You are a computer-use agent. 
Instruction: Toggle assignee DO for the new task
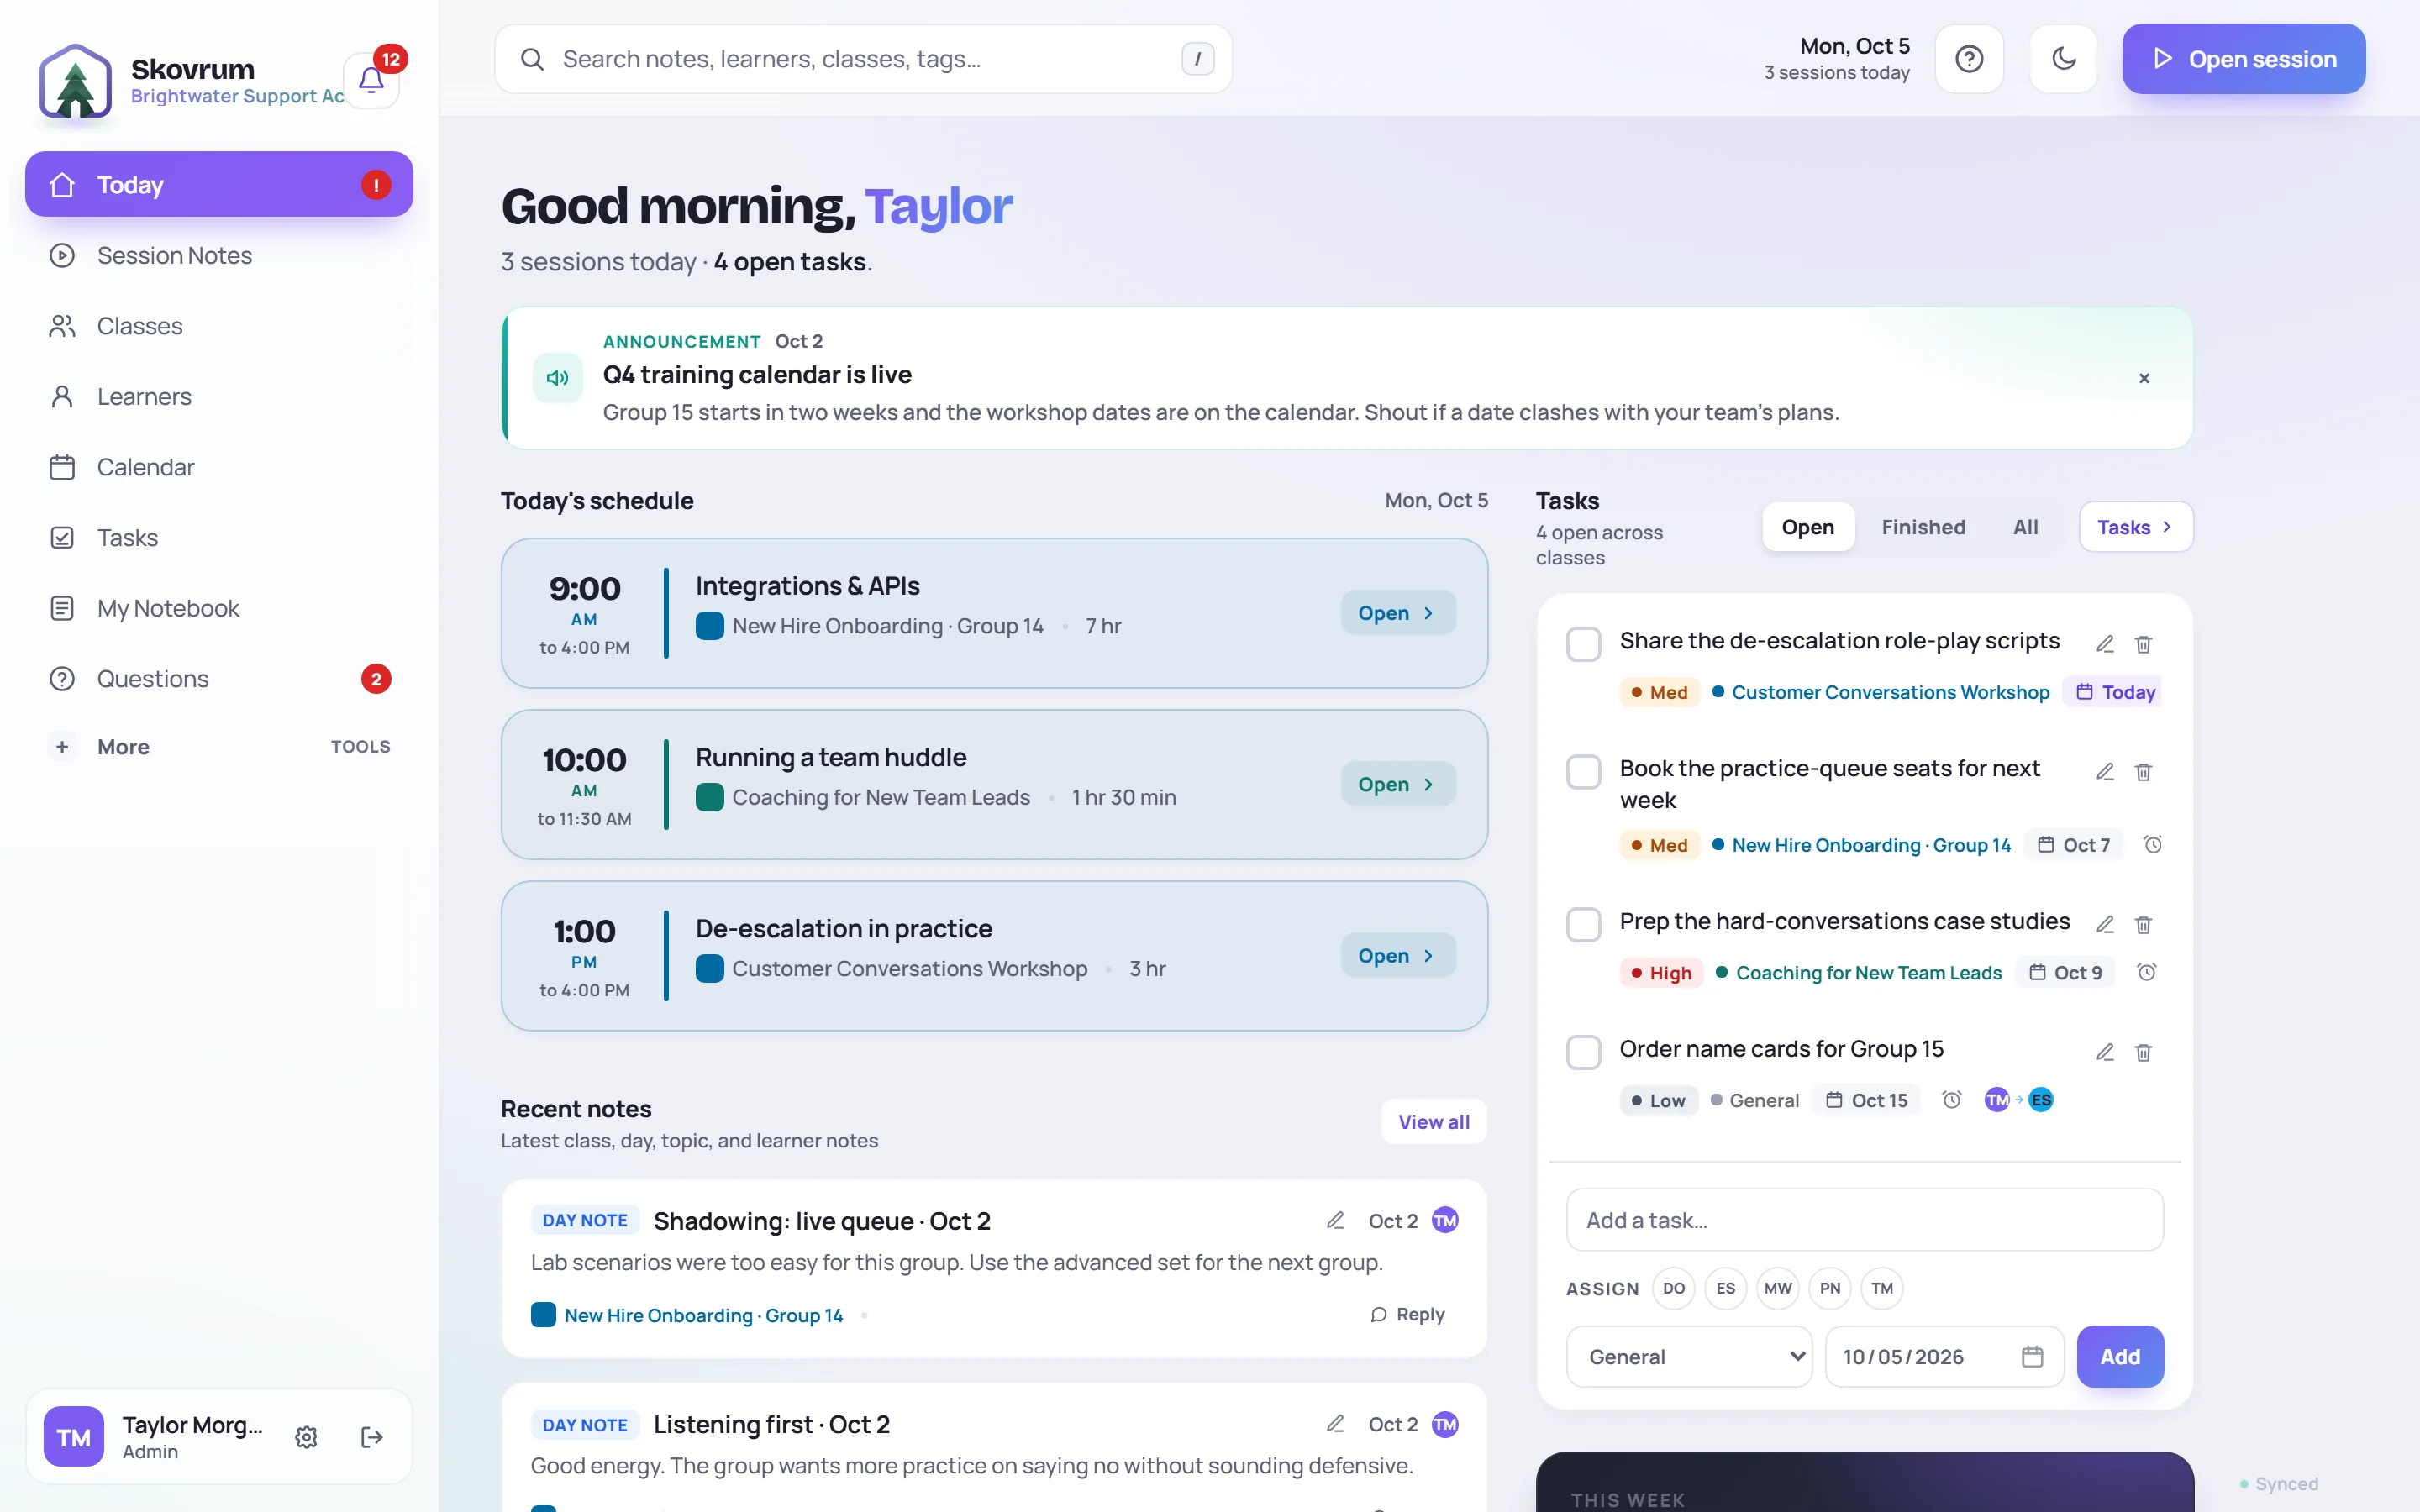pos(1673,1288)
